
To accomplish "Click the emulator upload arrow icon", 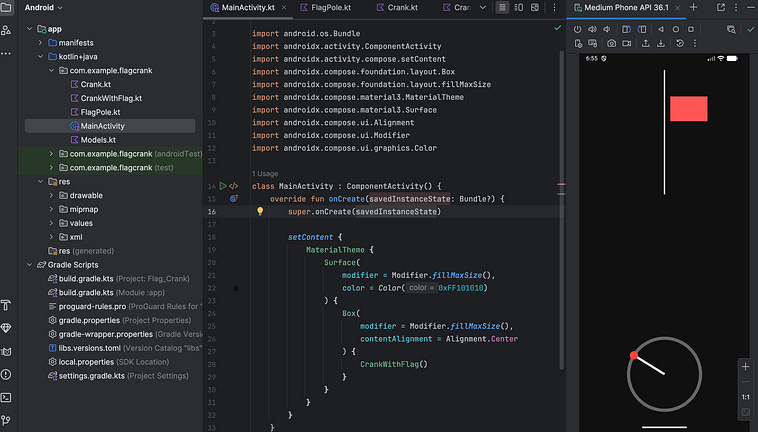I will pyautogui.click(x=645, y=43).
